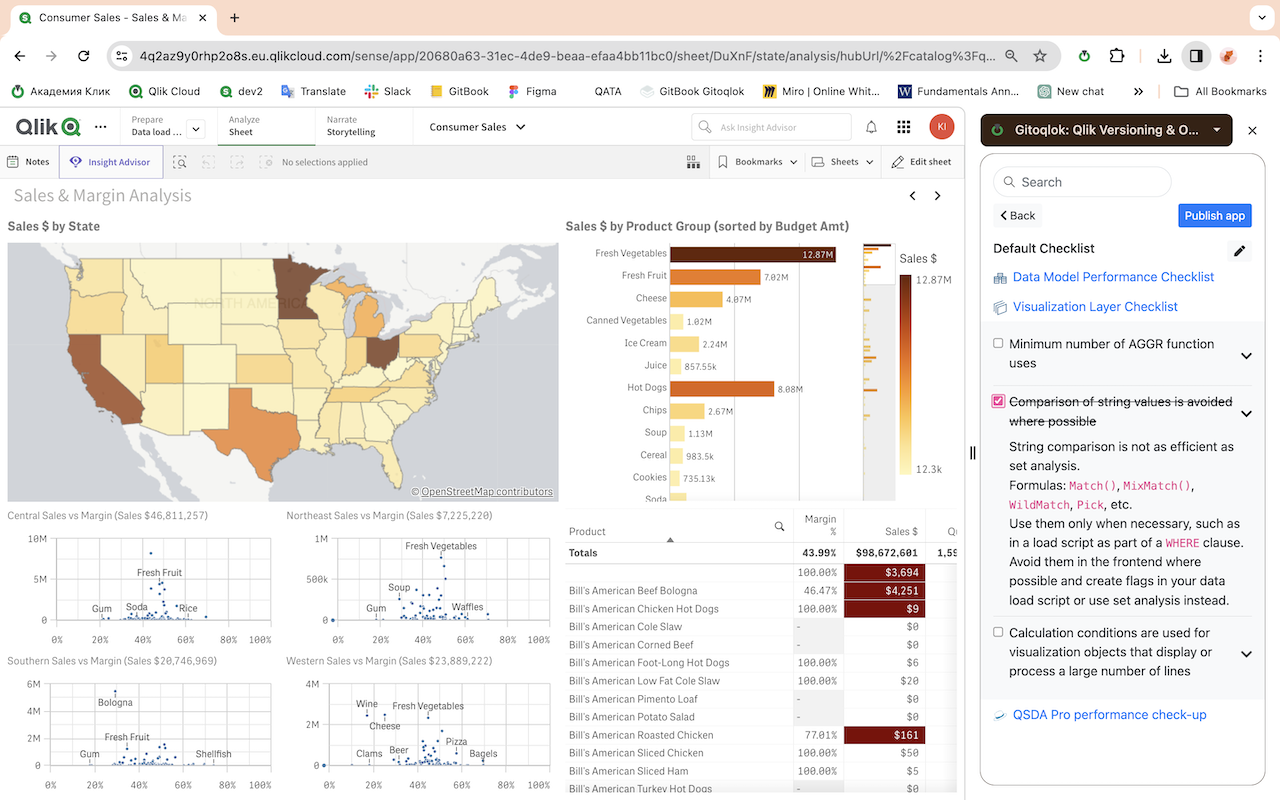The height and width of the screenshot is (800, 1280).
Task: Open Visualization Layer Checklist link
Action: tap(1095, 307)
